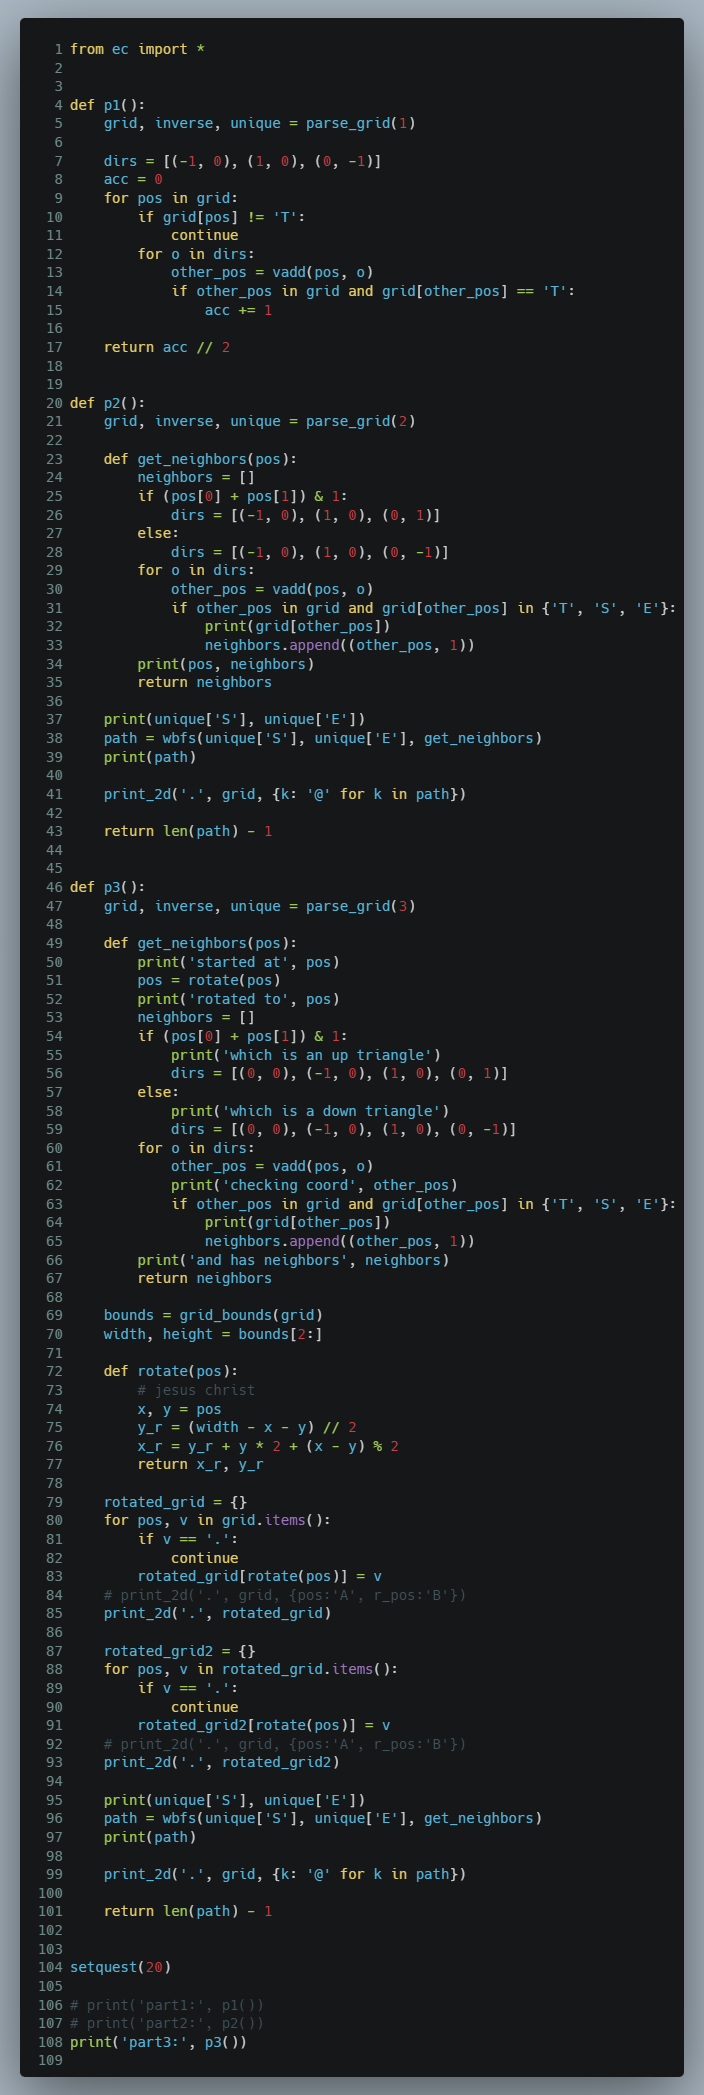
Task: Click 'for pos, v in grid.items():' line
Action: [217, 1520]
